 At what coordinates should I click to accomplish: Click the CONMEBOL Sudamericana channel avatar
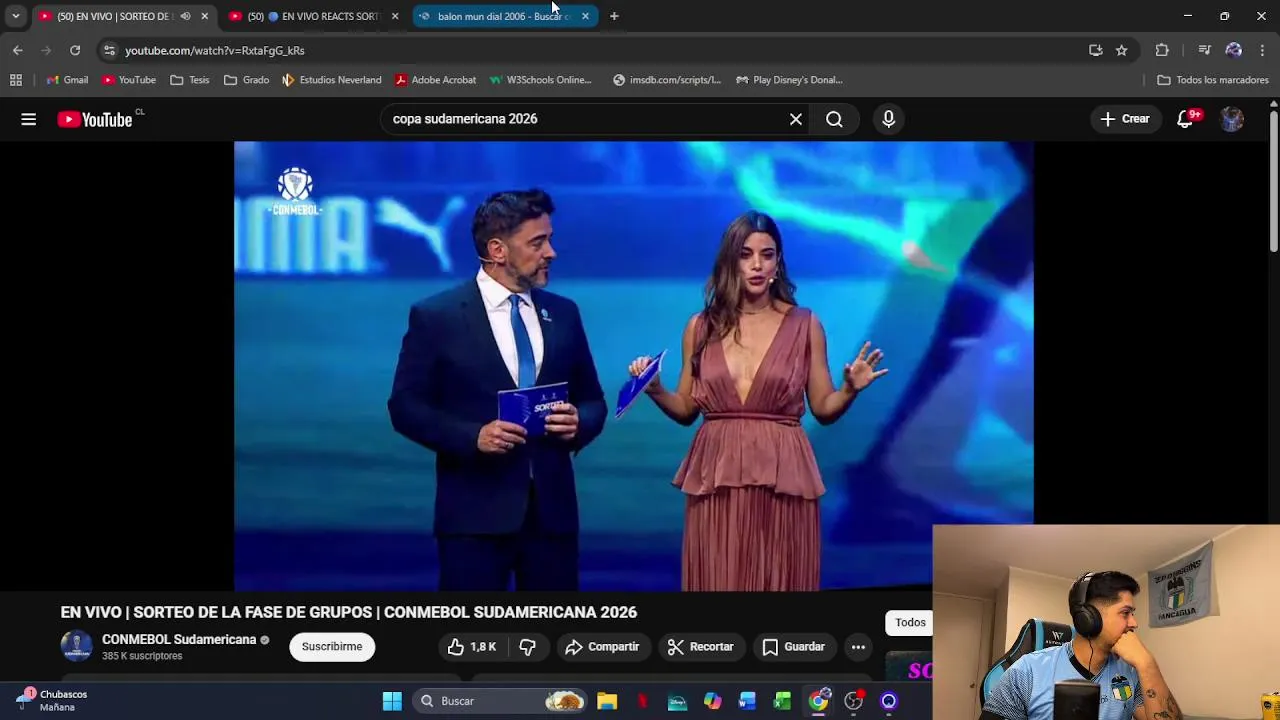pos(77,647)
